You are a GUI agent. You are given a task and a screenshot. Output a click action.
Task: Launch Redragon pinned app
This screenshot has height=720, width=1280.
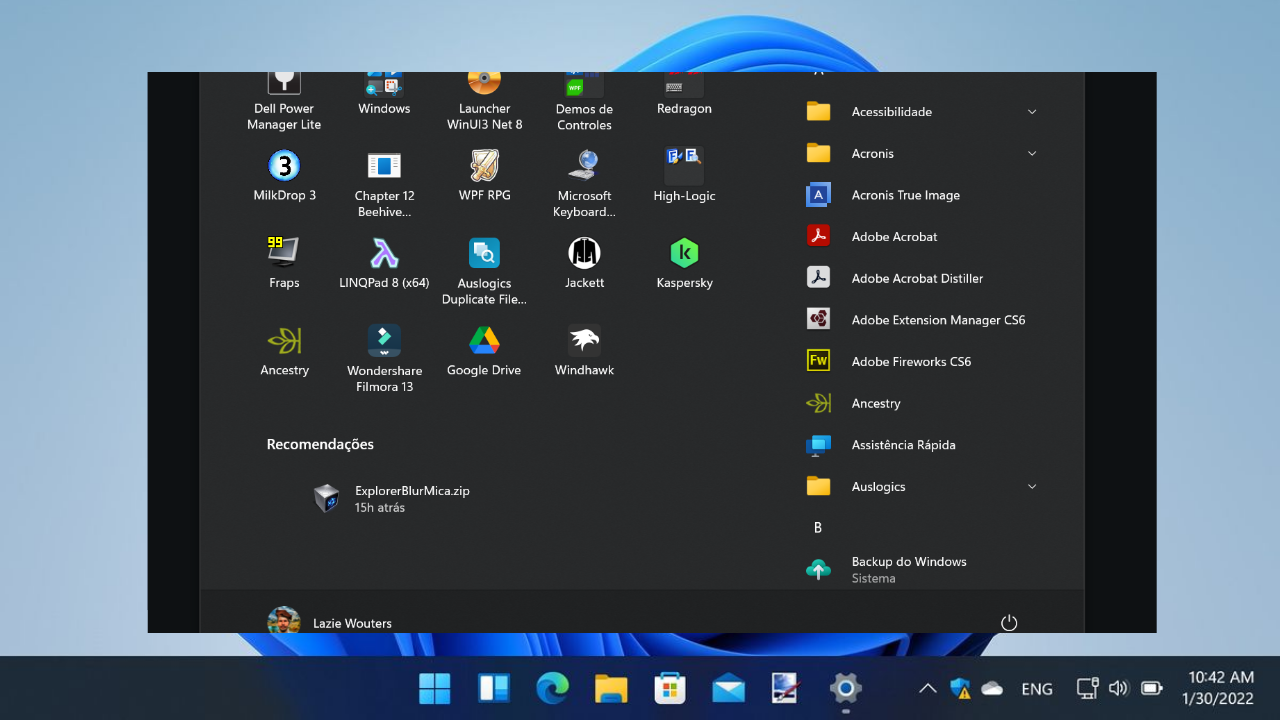pos(684,95)
